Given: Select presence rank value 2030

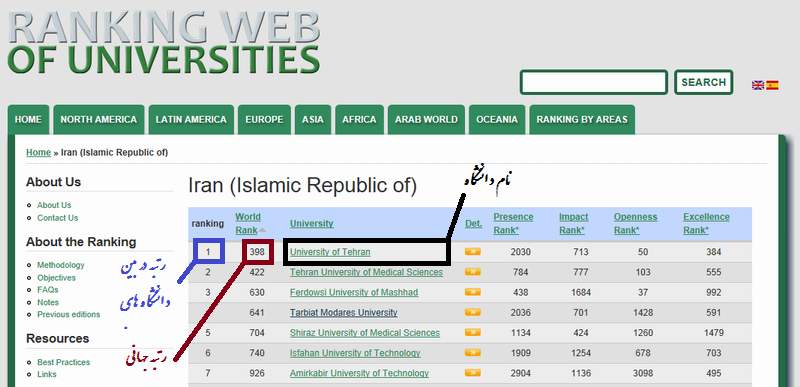Looking at the screenshot, I should coord(520,252).
